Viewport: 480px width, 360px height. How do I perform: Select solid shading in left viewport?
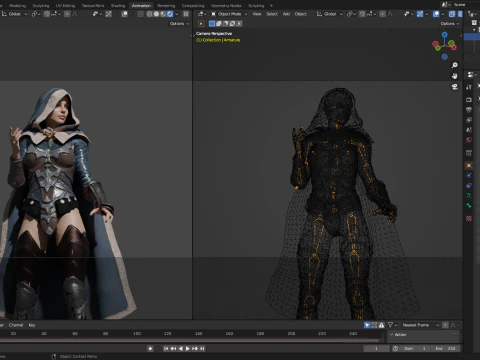coord(156,14)
